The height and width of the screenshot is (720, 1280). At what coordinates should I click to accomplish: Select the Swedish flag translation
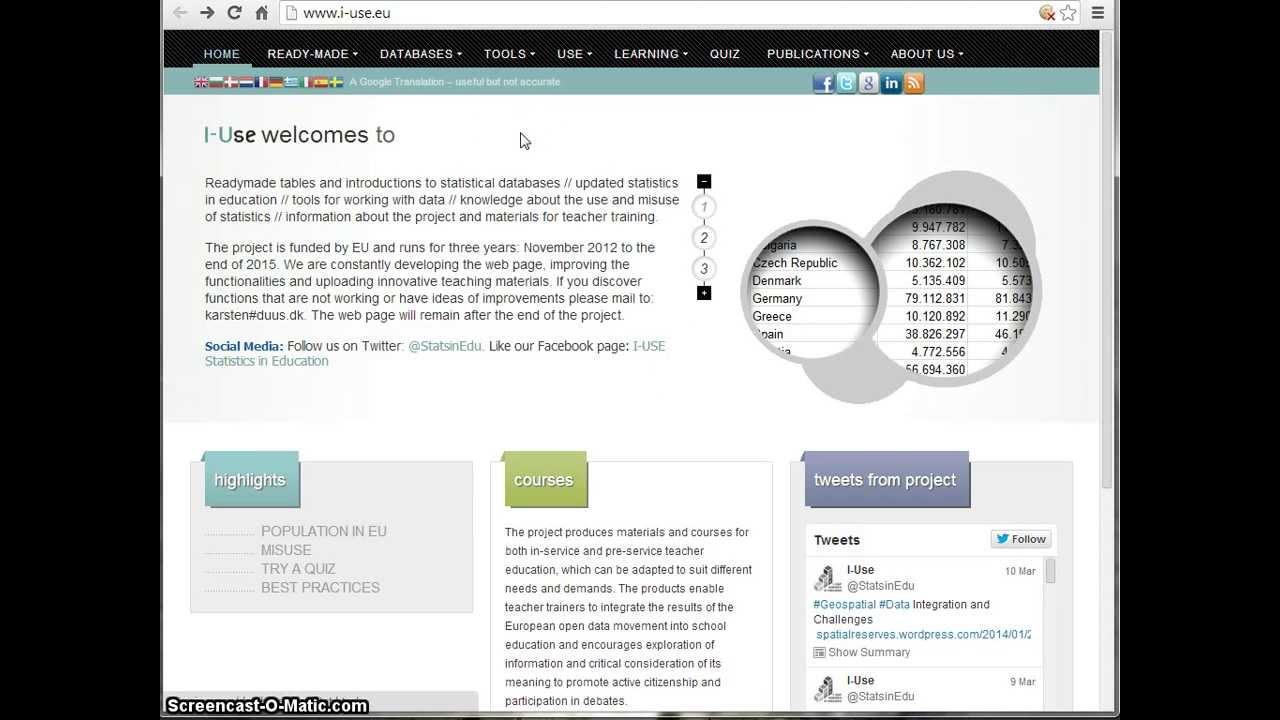click(336, 82)
